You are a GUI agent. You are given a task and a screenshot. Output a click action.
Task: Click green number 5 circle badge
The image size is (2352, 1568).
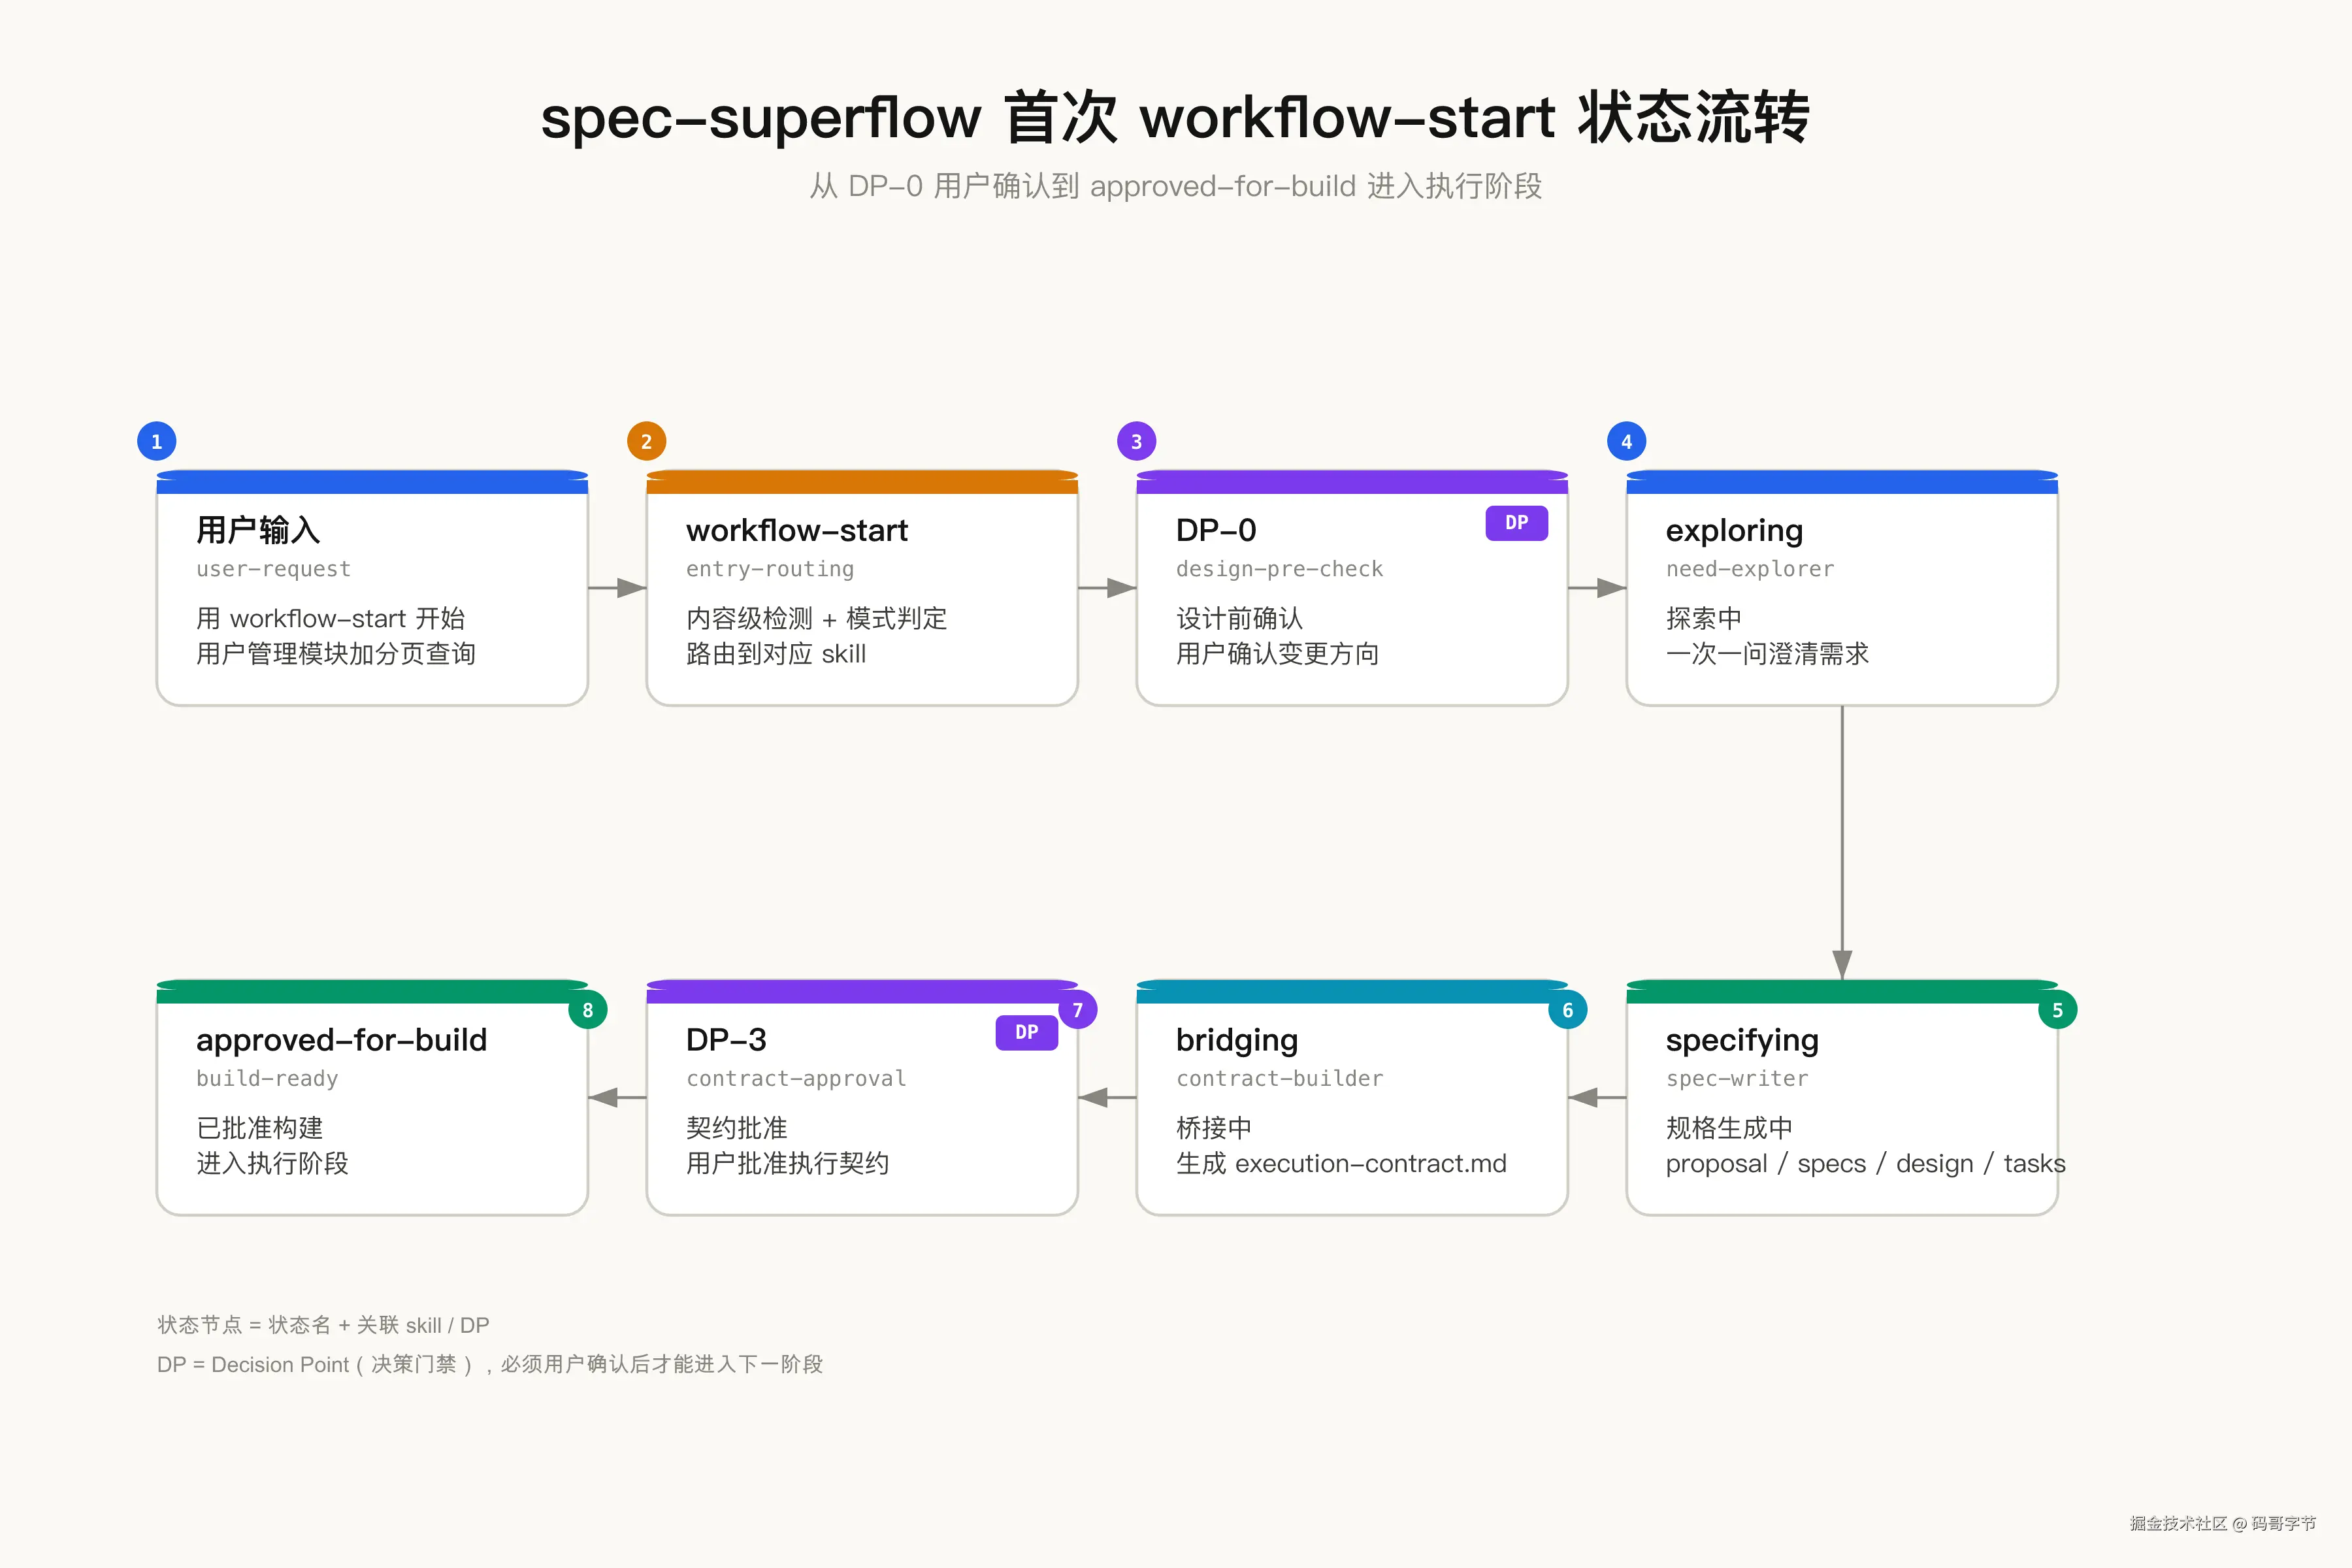[2057, 1010]
